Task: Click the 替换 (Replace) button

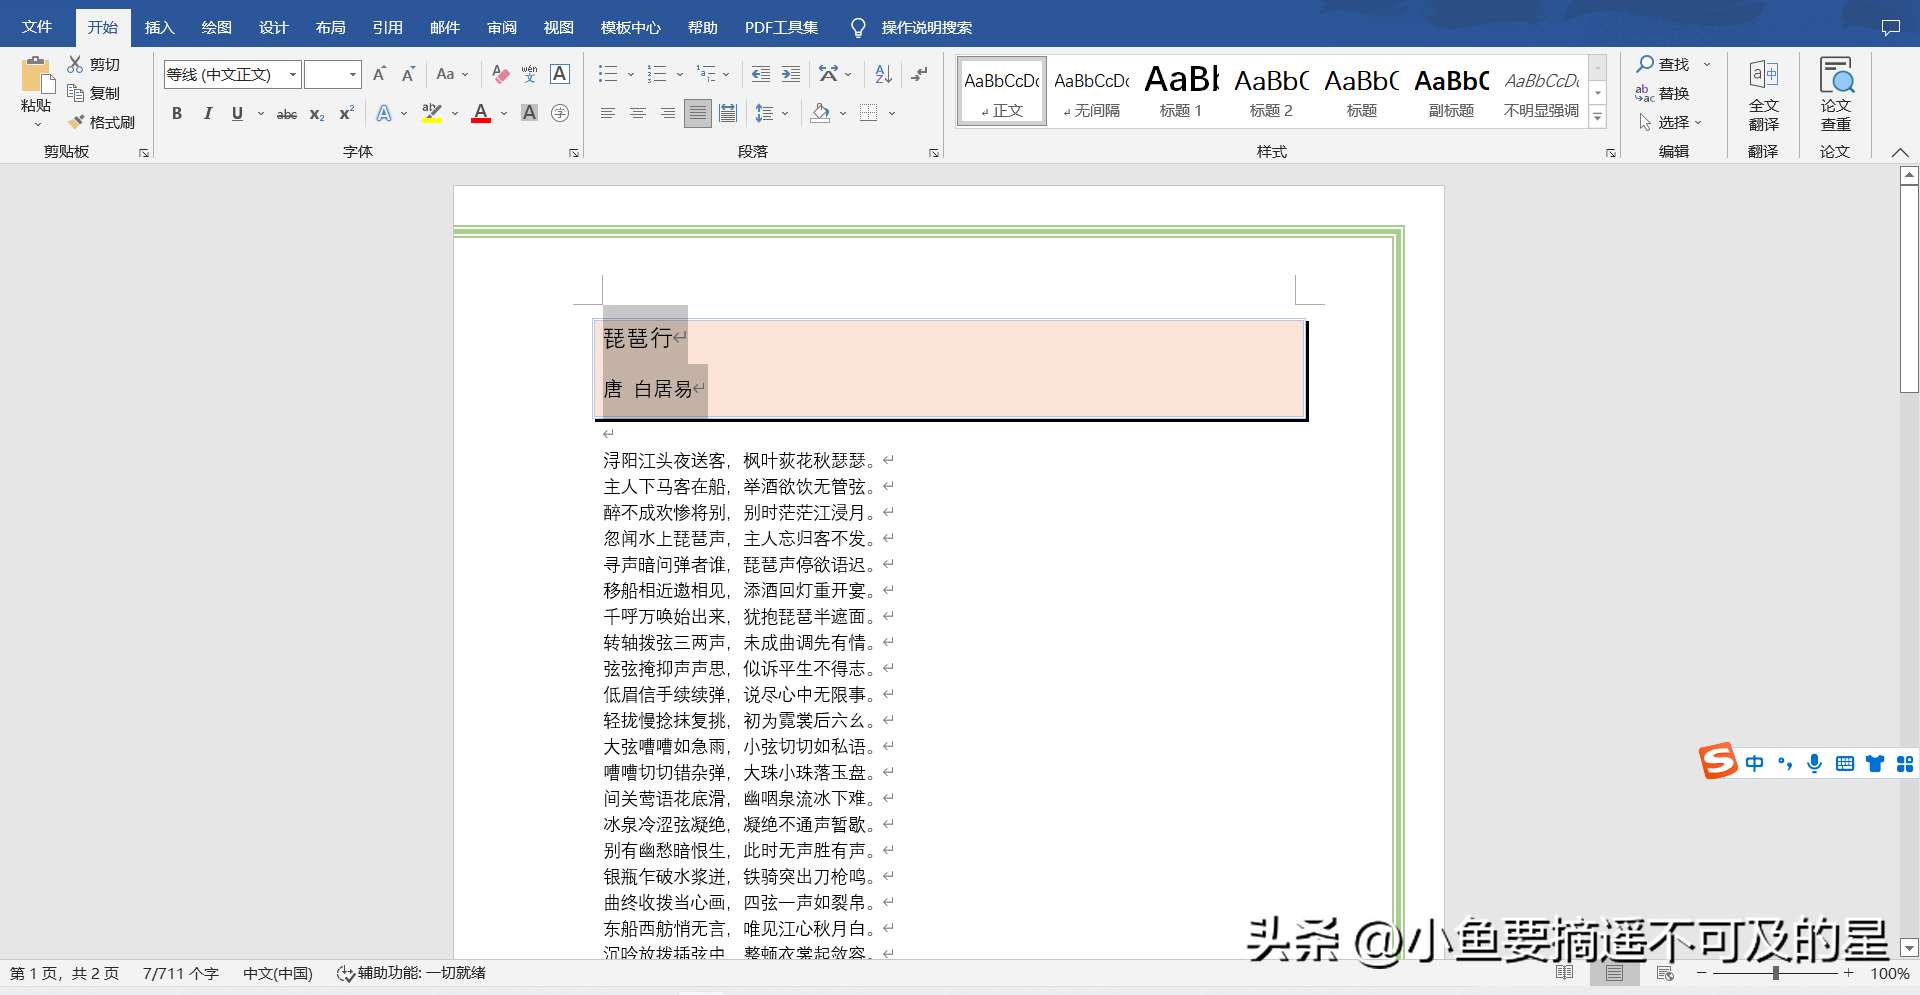Action: coord(1663,93)
